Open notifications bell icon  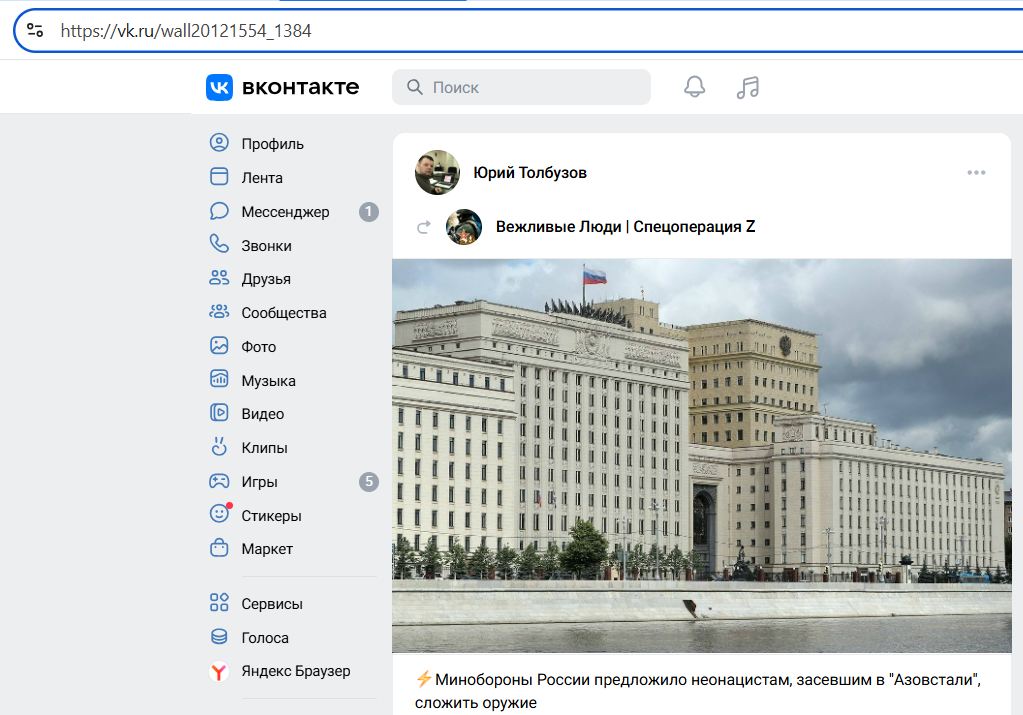click(x=694, y=87)
